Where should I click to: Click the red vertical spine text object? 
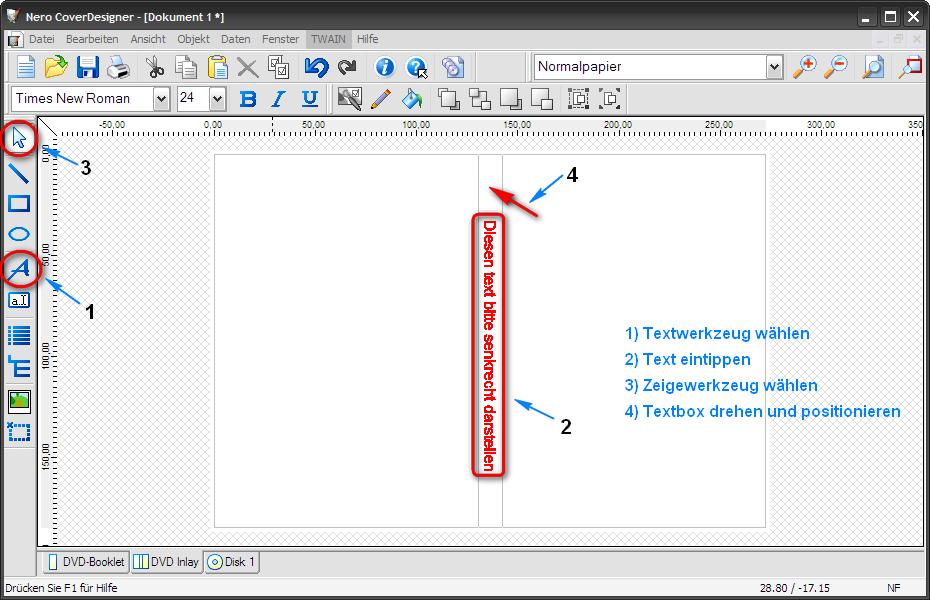[x=489, y=345]
